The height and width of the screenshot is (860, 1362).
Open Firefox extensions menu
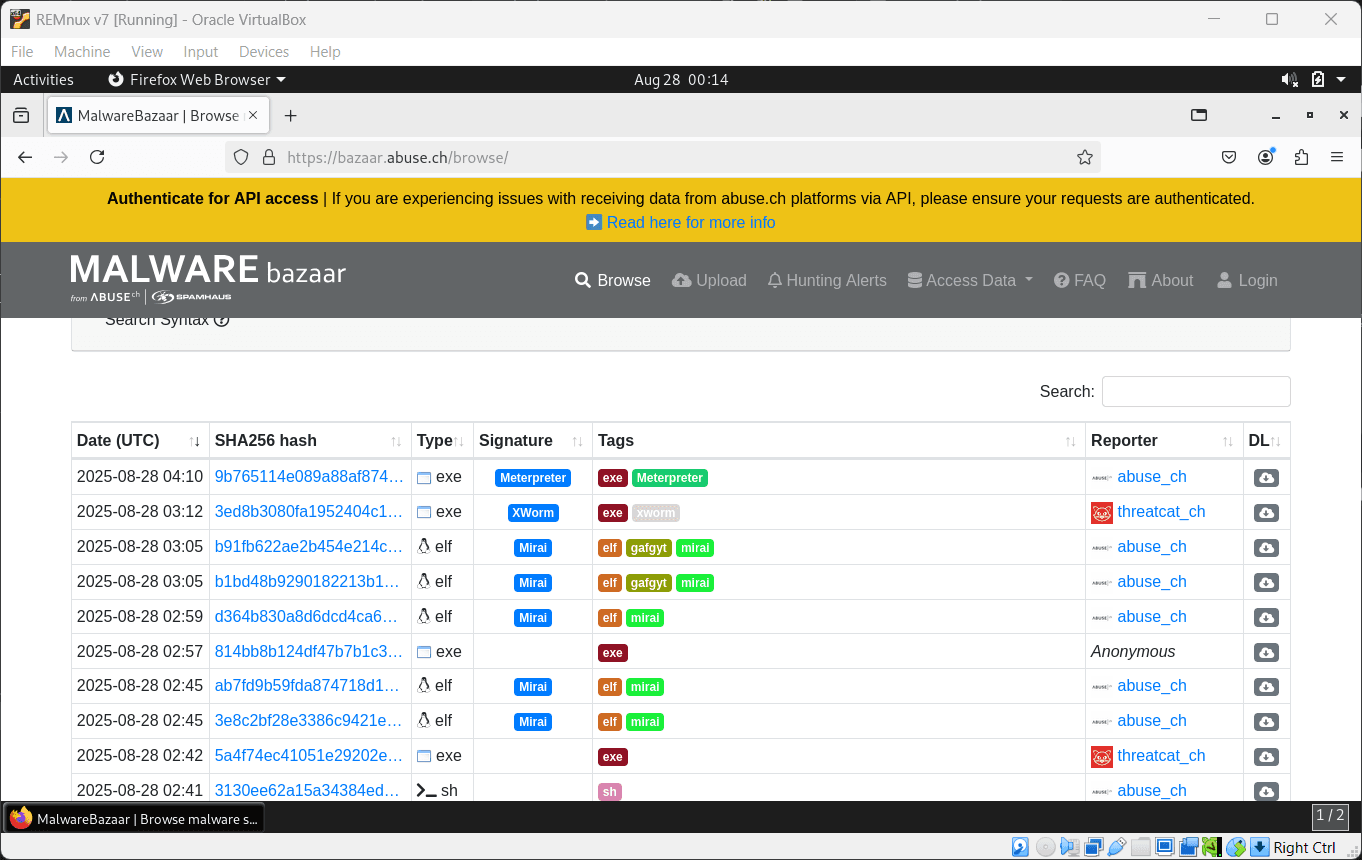point(1301,157)
